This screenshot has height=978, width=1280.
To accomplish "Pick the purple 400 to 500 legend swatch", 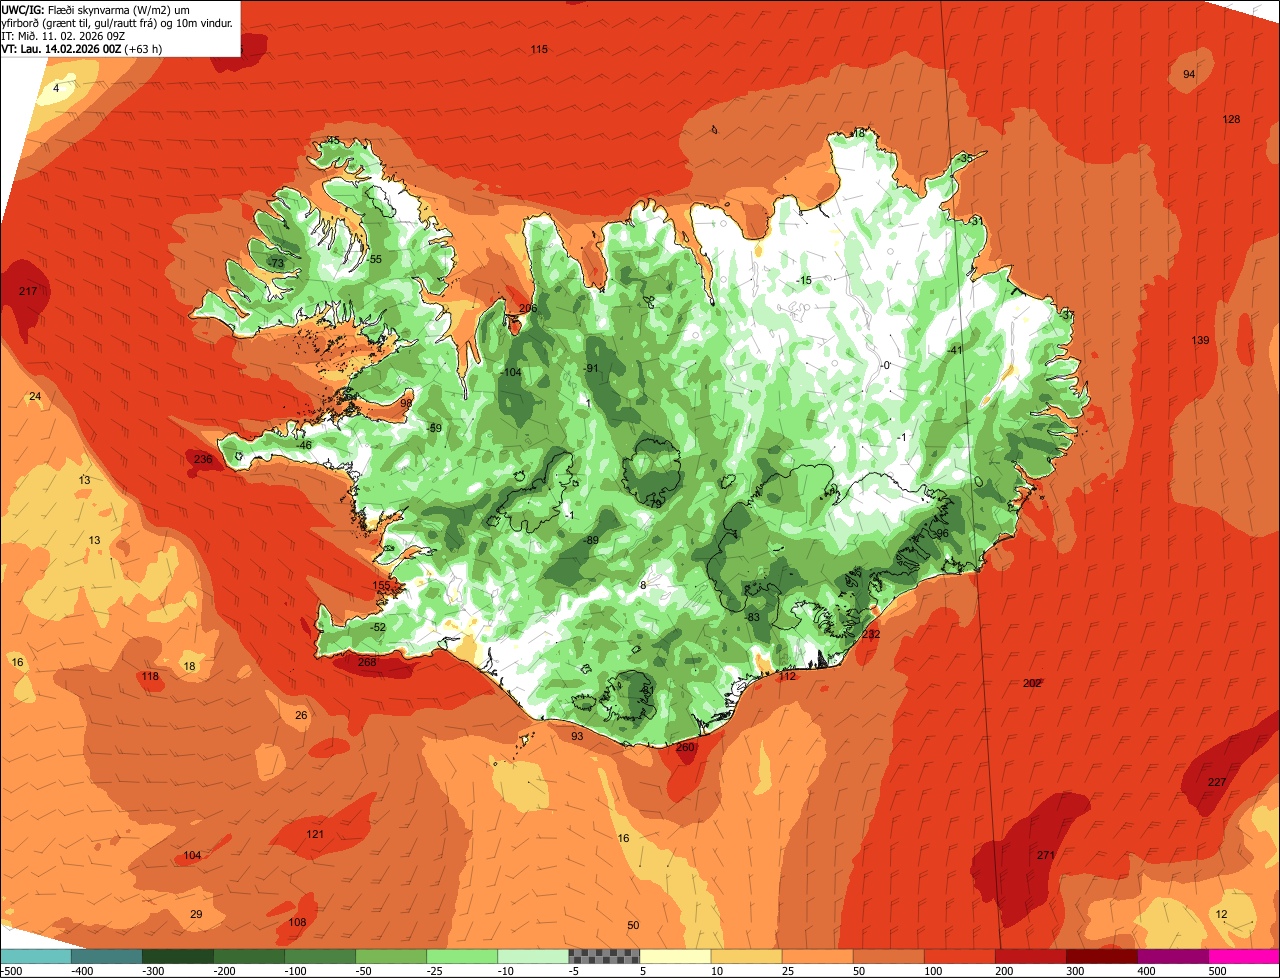I will pyautogui.click(x=1172, y=956).
